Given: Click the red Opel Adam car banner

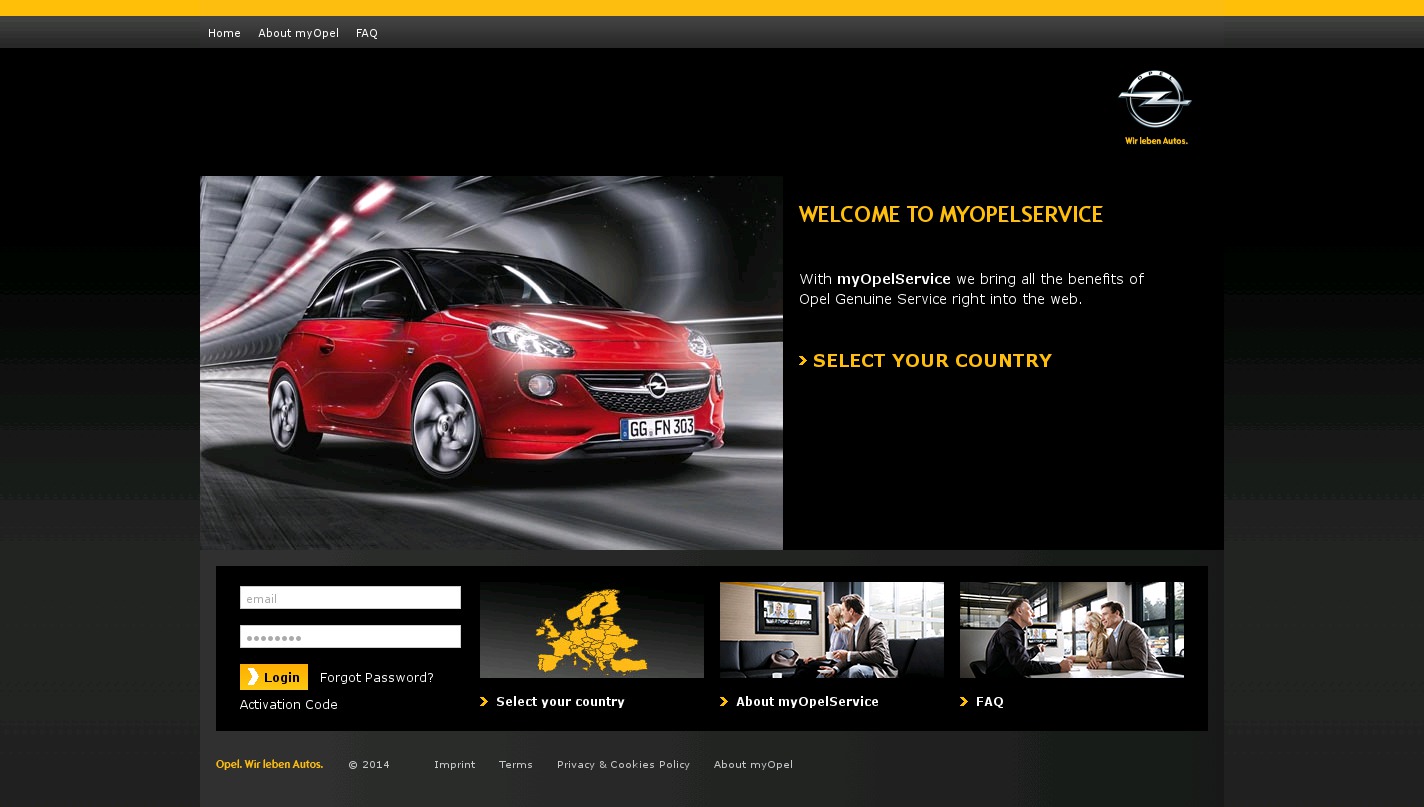Looking at the screenshot, I should pyautogui.click(x=491, y=363).
